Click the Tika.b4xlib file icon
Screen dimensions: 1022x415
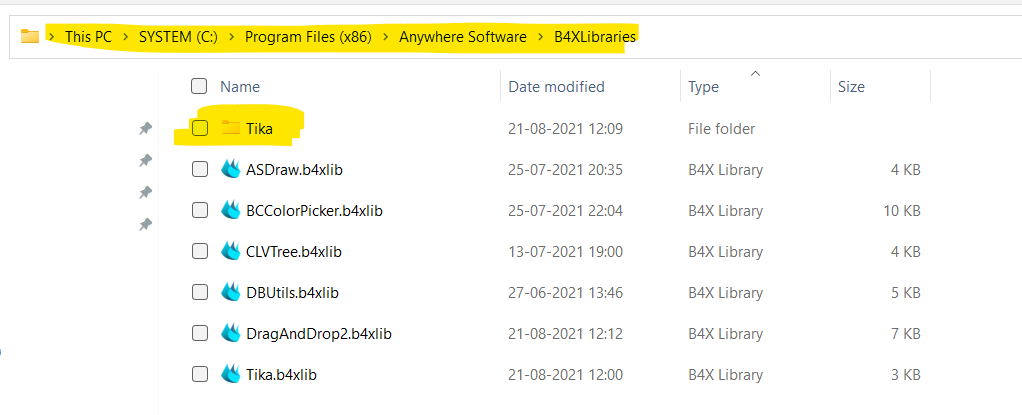point(231,374)
